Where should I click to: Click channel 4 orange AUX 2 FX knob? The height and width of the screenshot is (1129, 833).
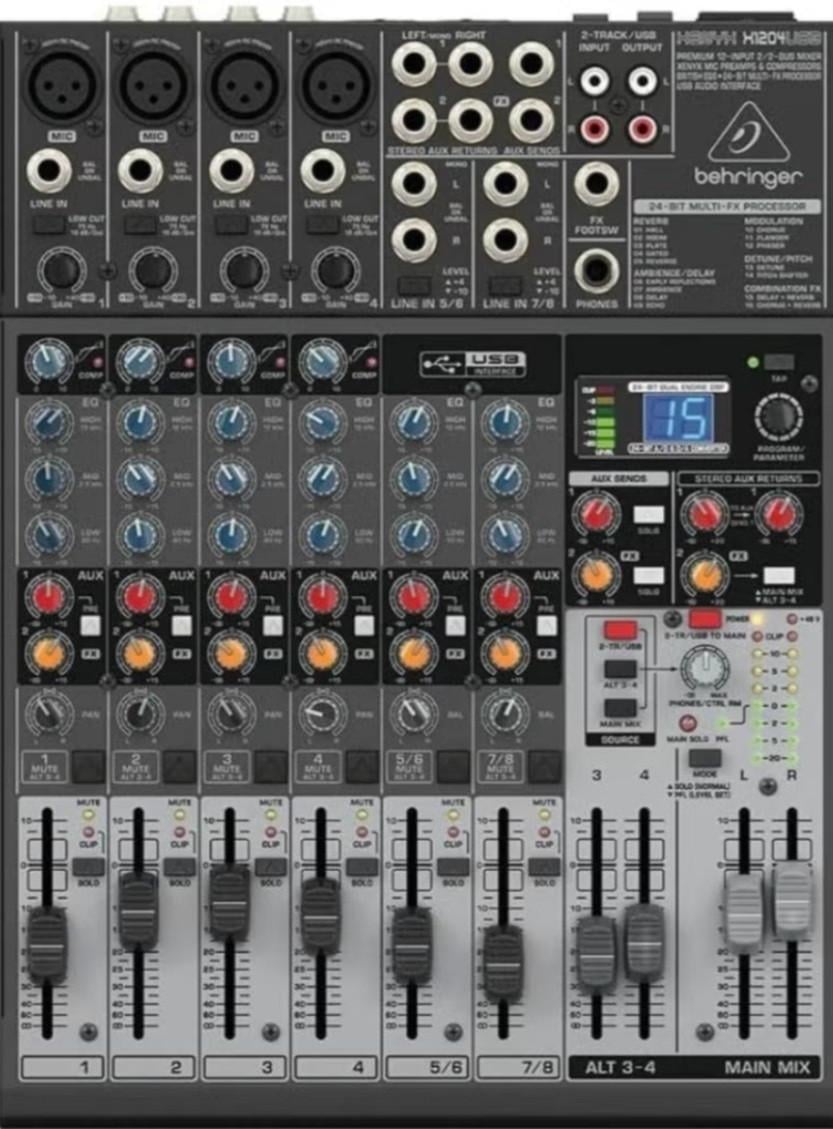coord(323,653)
